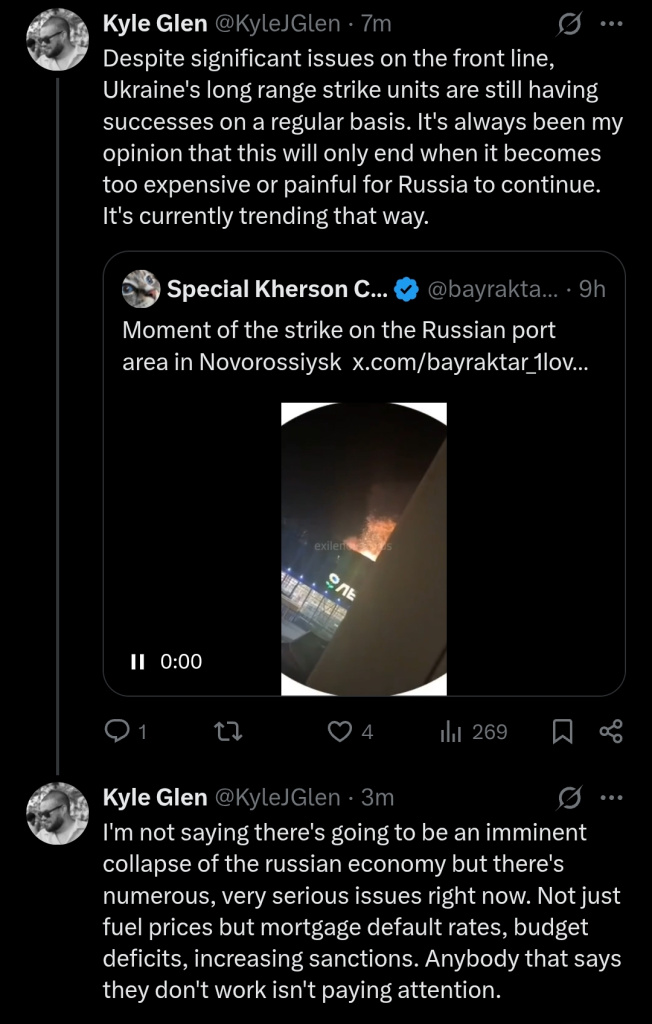Click the Special Kherson C... account name
This screenshot has width=652, height=1024.
pos(276,290)
